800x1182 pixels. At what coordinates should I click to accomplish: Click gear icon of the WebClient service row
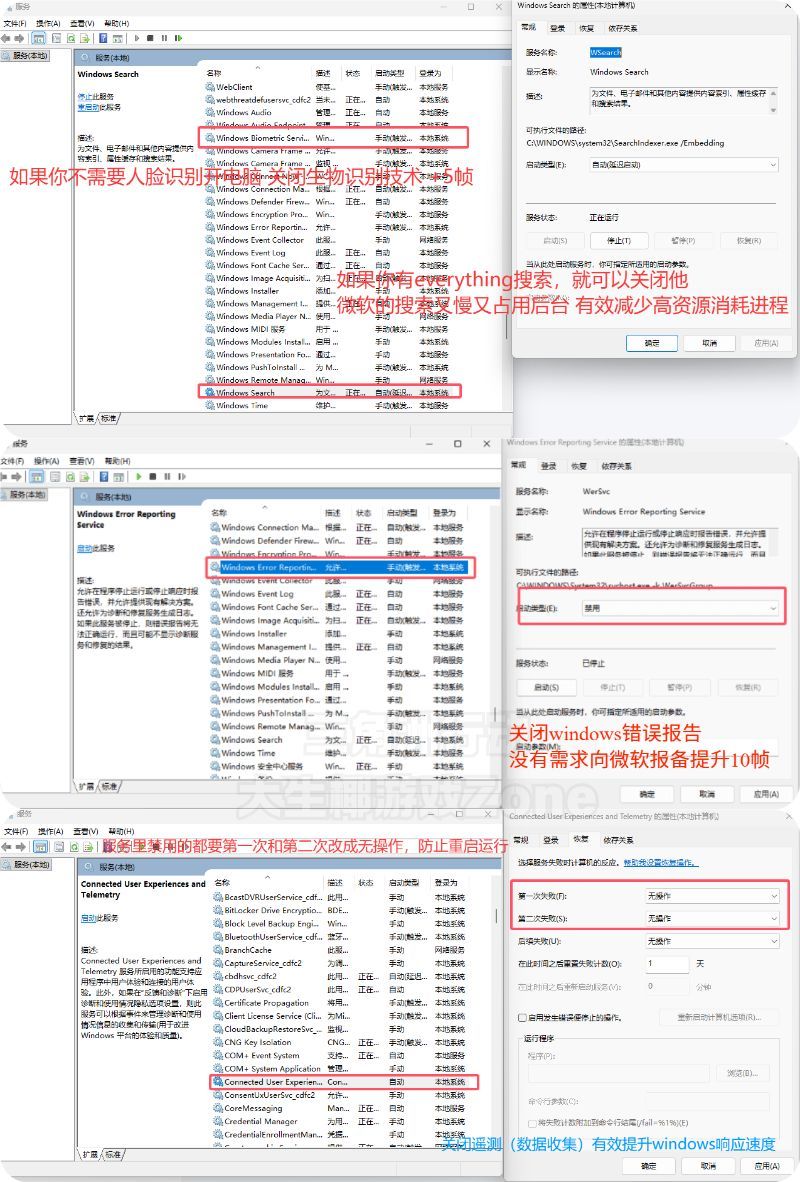[x=210, y=87]
